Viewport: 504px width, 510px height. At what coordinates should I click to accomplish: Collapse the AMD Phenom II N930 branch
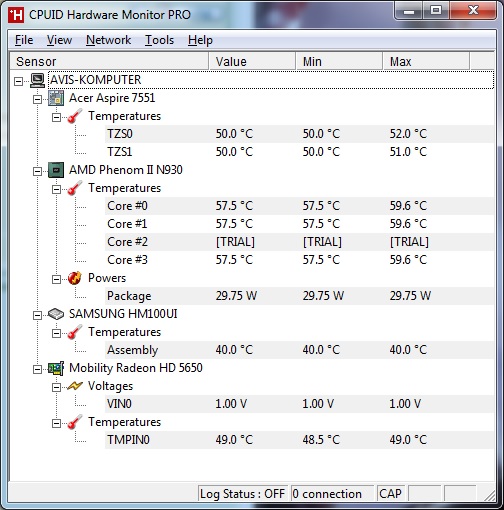[37, 171]
